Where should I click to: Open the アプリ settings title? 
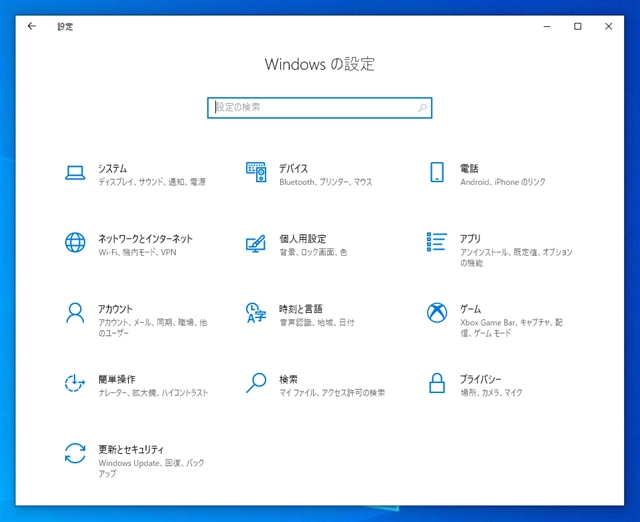pyautogui.click(x=470, y=239)
